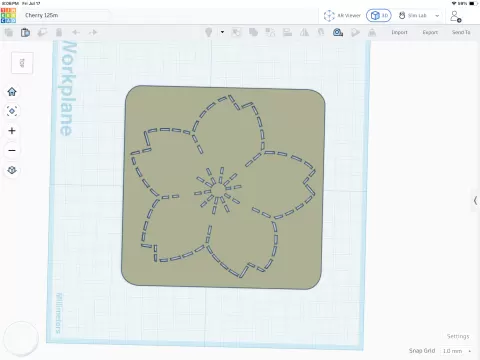This screenshot has width=480, height=360.
Task: Open the Sim Lab workspace
Action: tap(413, 15)
